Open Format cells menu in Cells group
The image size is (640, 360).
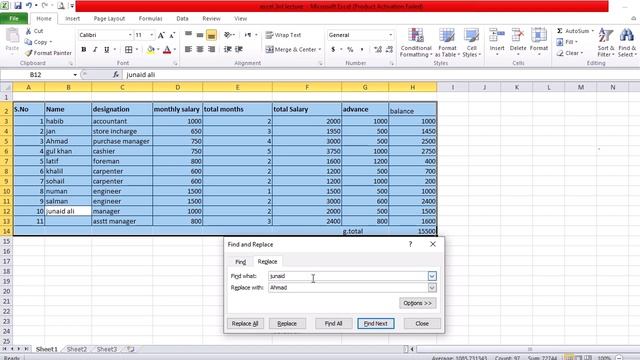coord(539,42)
